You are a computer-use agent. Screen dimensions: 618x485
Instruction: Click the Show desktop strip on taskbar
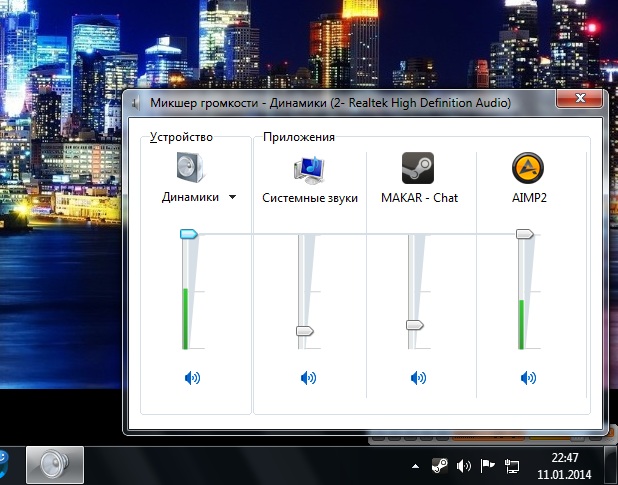(x=611, y=465)
